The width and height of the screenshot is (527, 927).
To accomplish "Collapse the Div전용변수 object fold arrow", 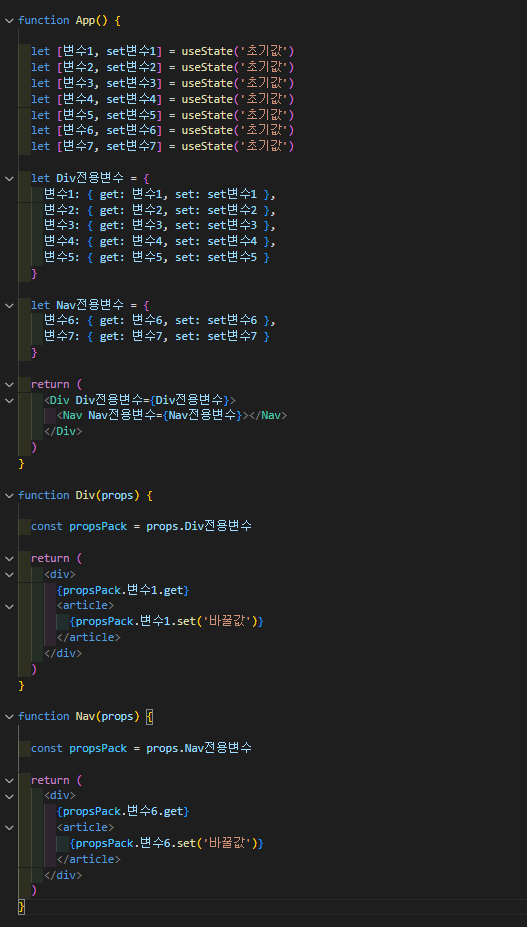I will click(9, 179).
